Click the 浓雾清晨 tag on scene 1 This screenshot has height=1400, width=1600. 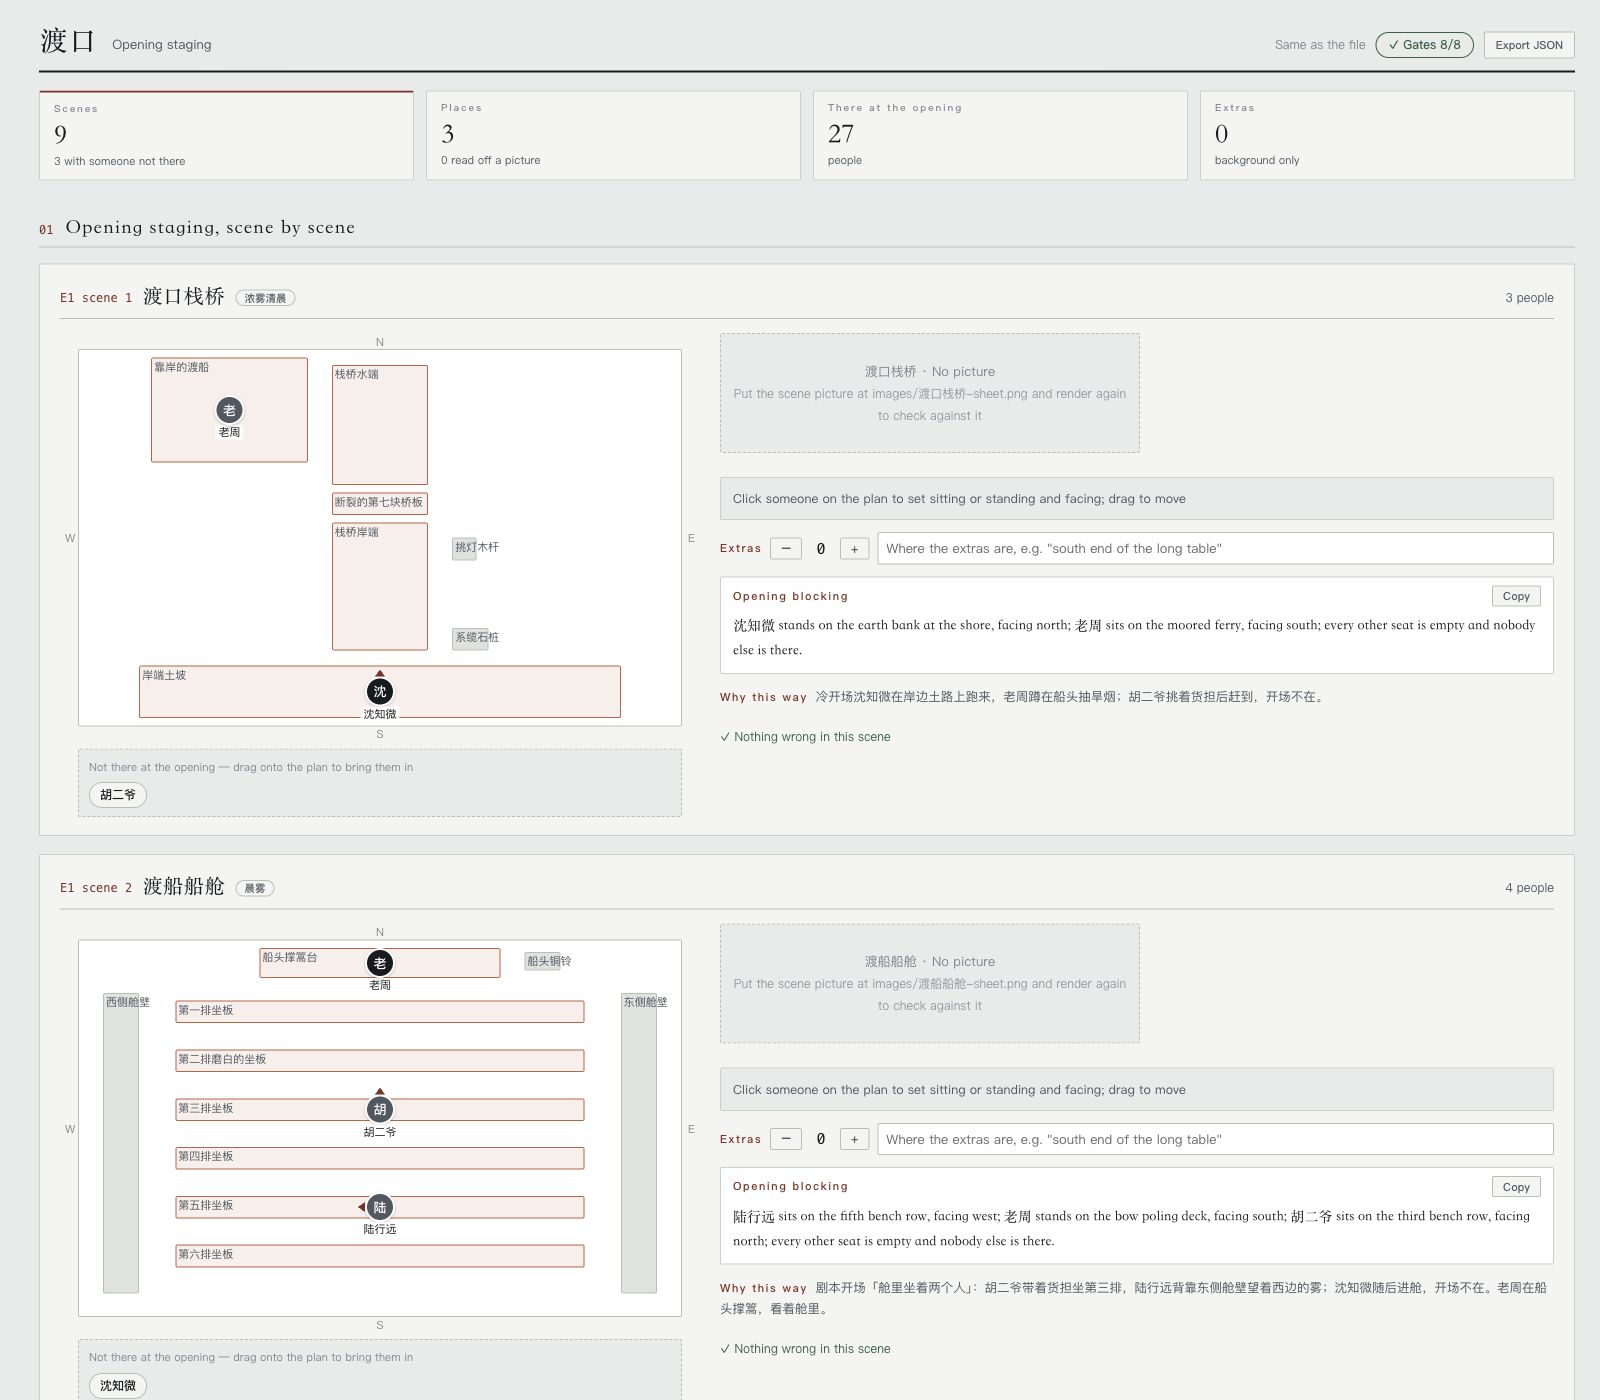[265, 298]
